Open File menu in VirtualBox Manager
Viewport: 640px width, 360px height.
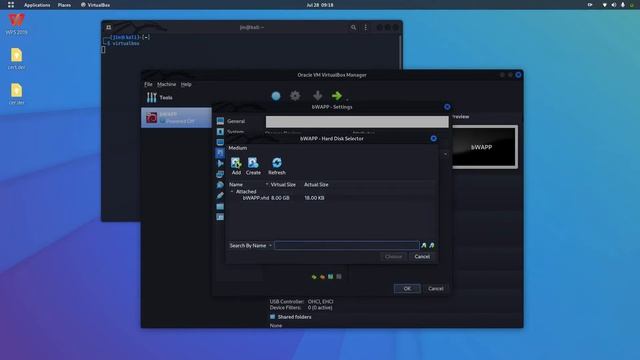click(x=148, y=84)
